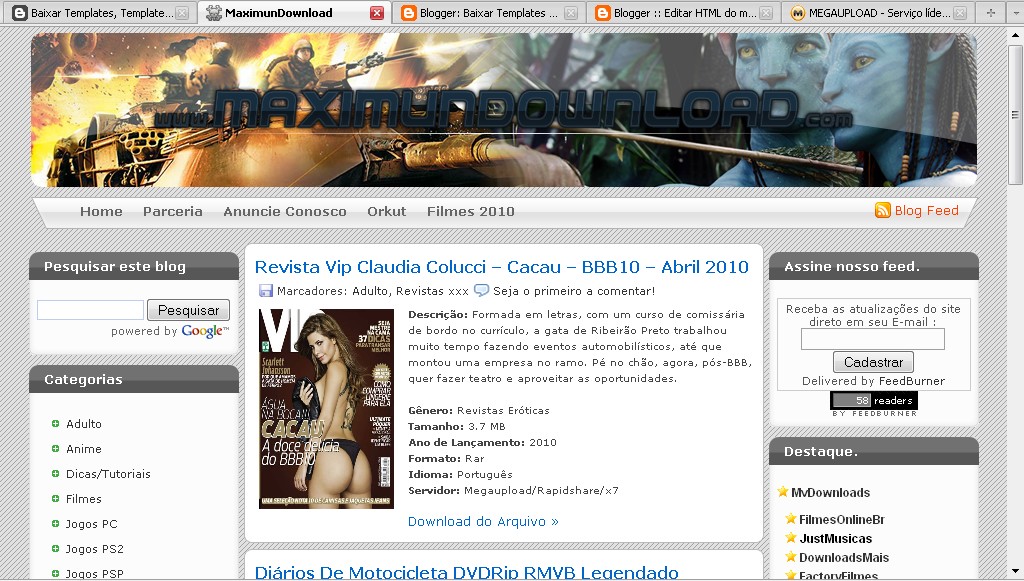Click the Megaupload favicon on last tab
1024x581 pixels.
[x=797, y=12]
